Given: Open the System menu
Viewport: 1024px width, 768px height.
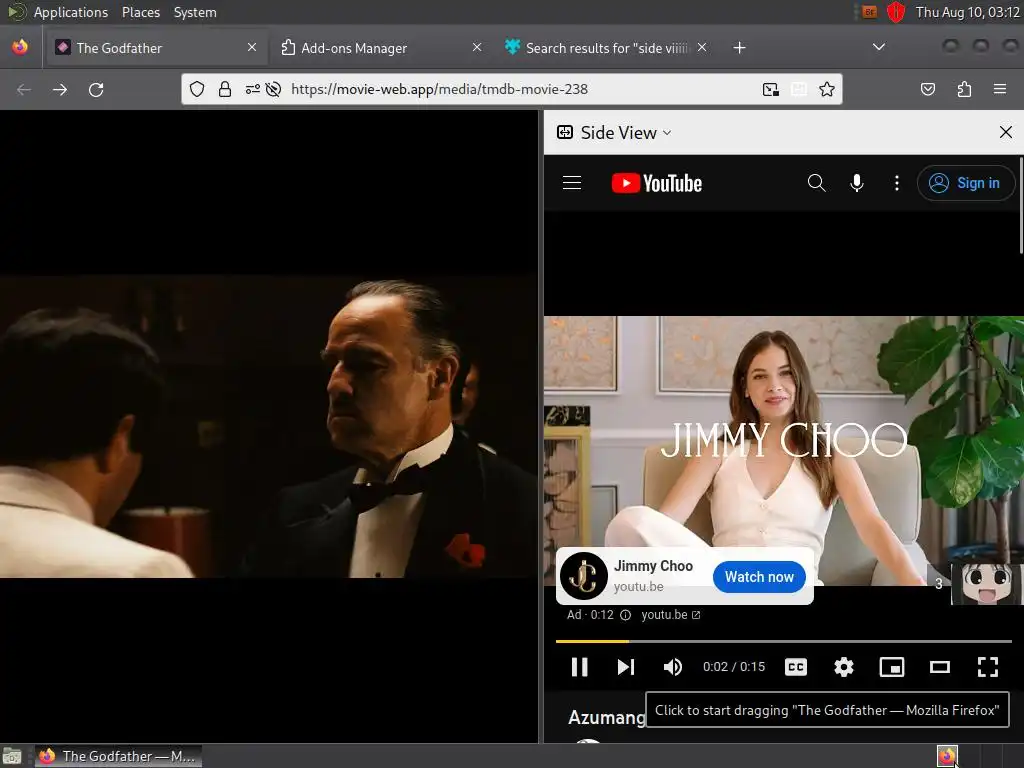Looking at the screenshot, I should pos(195,12).
